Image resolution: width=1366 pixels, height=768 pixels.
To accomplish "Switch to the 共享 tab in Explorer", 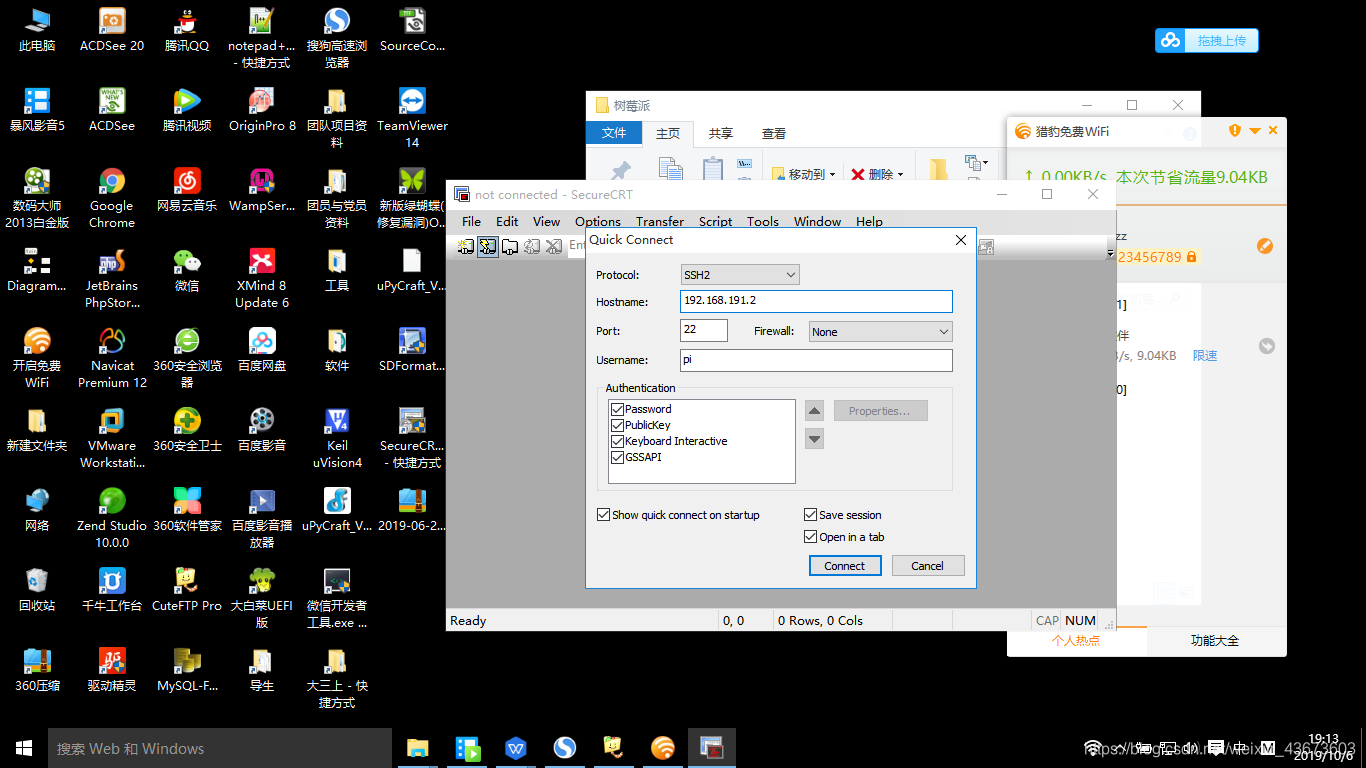I will pyautogui.click(x=720, y=133).
